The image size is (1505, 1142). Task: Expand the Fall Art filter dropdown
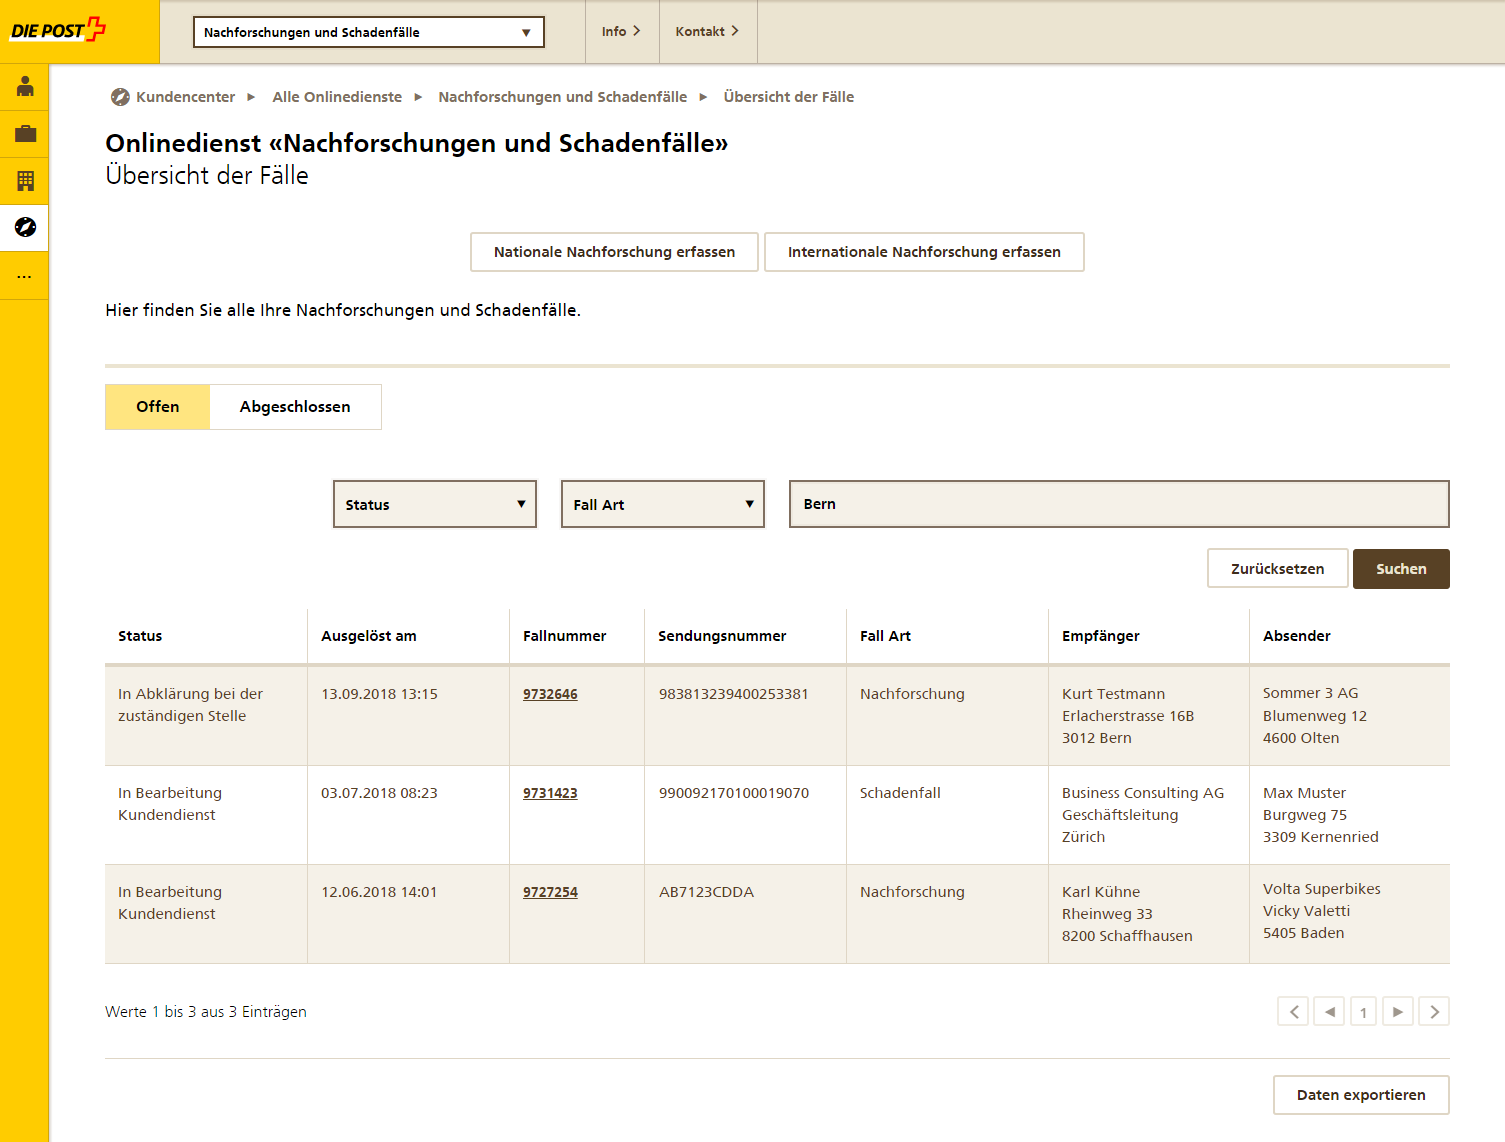pos(662,504)
